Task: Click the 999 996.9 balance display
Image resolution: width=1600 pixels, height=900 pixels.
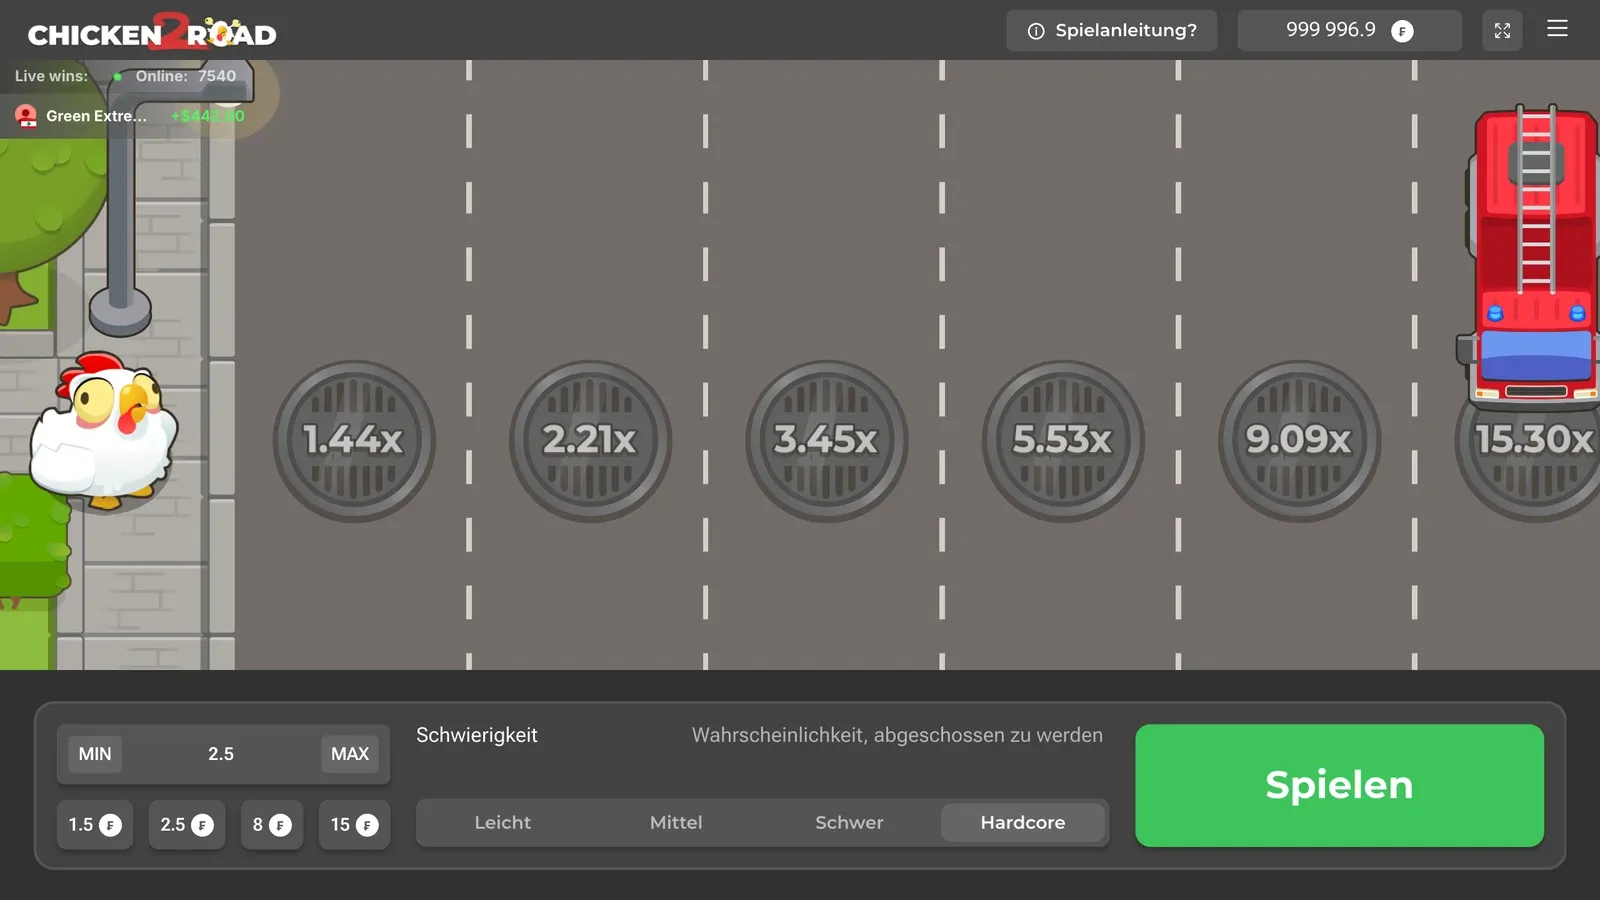Action: [x=1349, y=31]
